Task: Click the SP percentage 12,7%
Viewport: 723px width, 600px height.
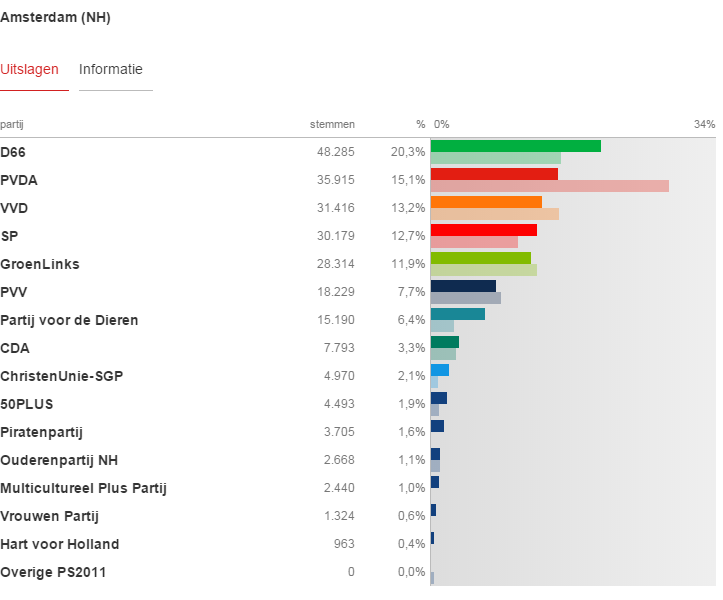Action: pyautogui.click(x=408, y=236)
